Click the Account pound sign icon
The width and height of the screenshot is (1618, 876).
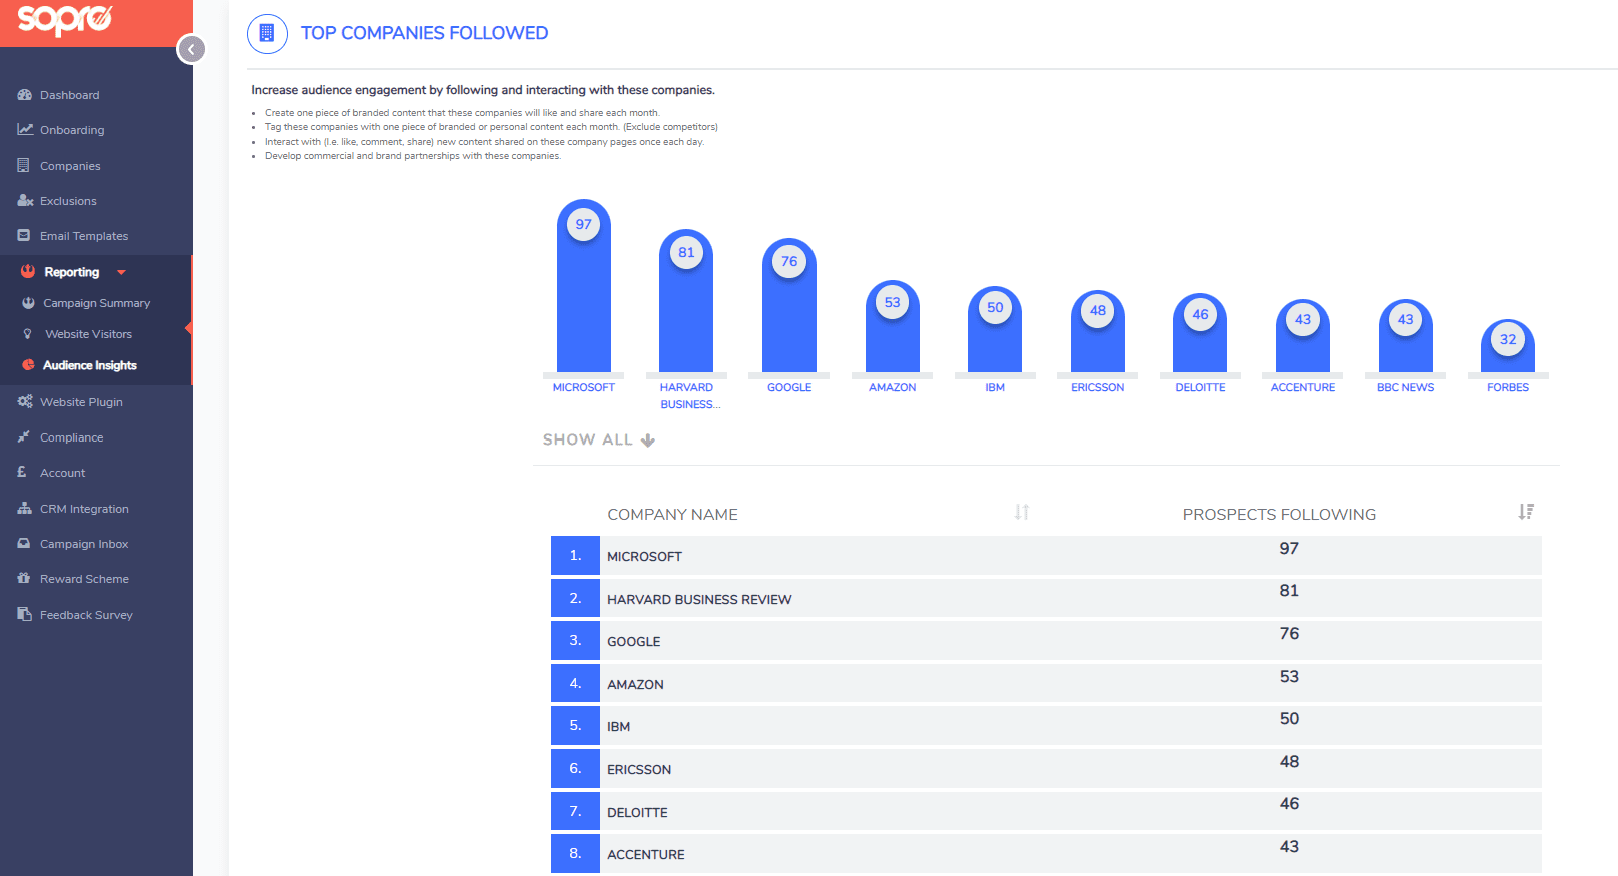(22, 472)
